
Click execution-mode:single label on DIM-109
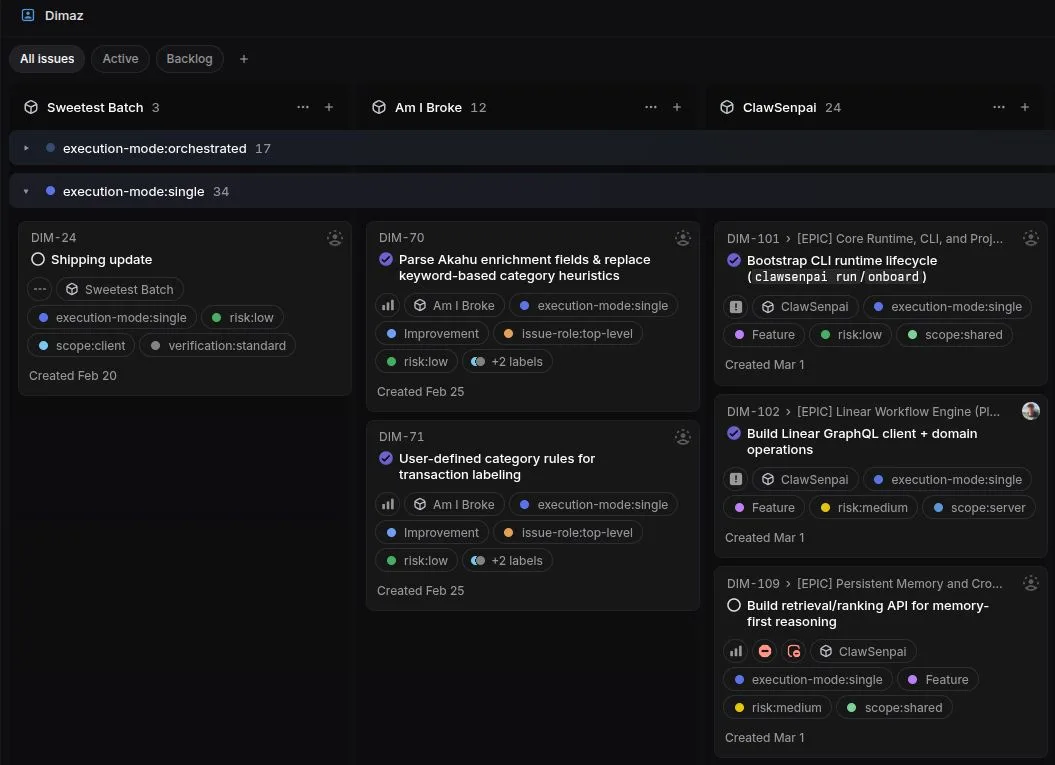tap(808, 680)
